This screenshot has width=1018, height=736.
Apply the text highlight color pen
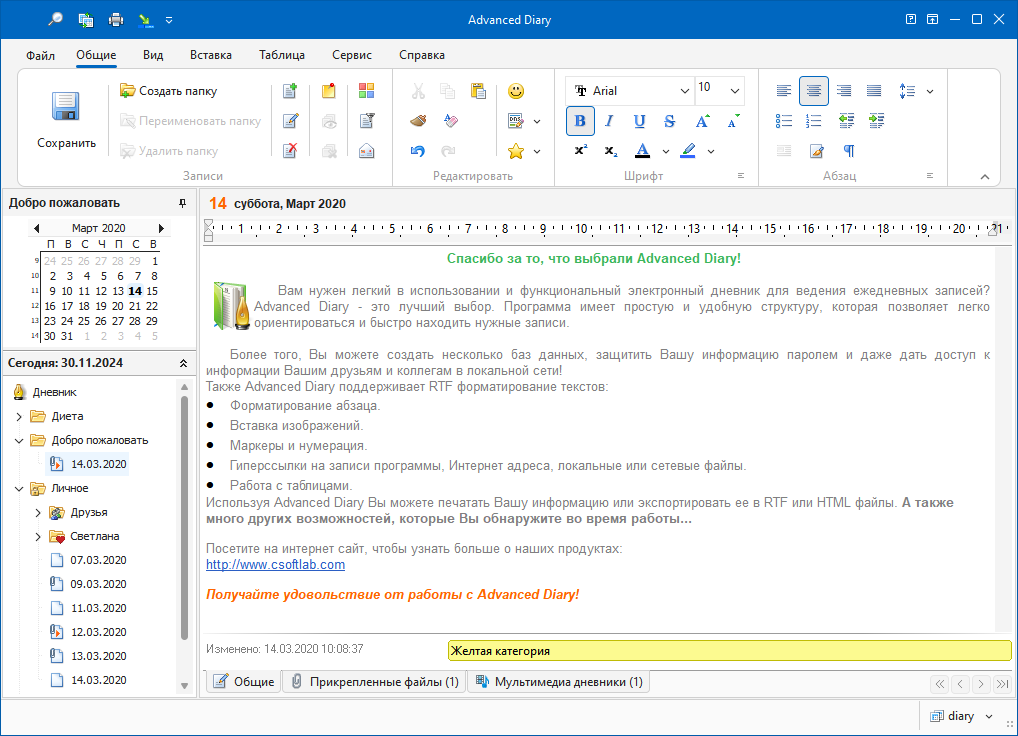pos(688,151)
